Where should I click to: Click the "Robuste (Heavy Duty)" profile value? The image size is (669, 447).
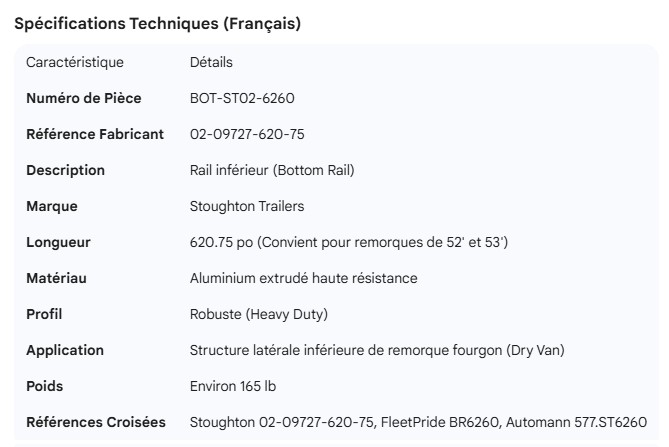[259, 314]
